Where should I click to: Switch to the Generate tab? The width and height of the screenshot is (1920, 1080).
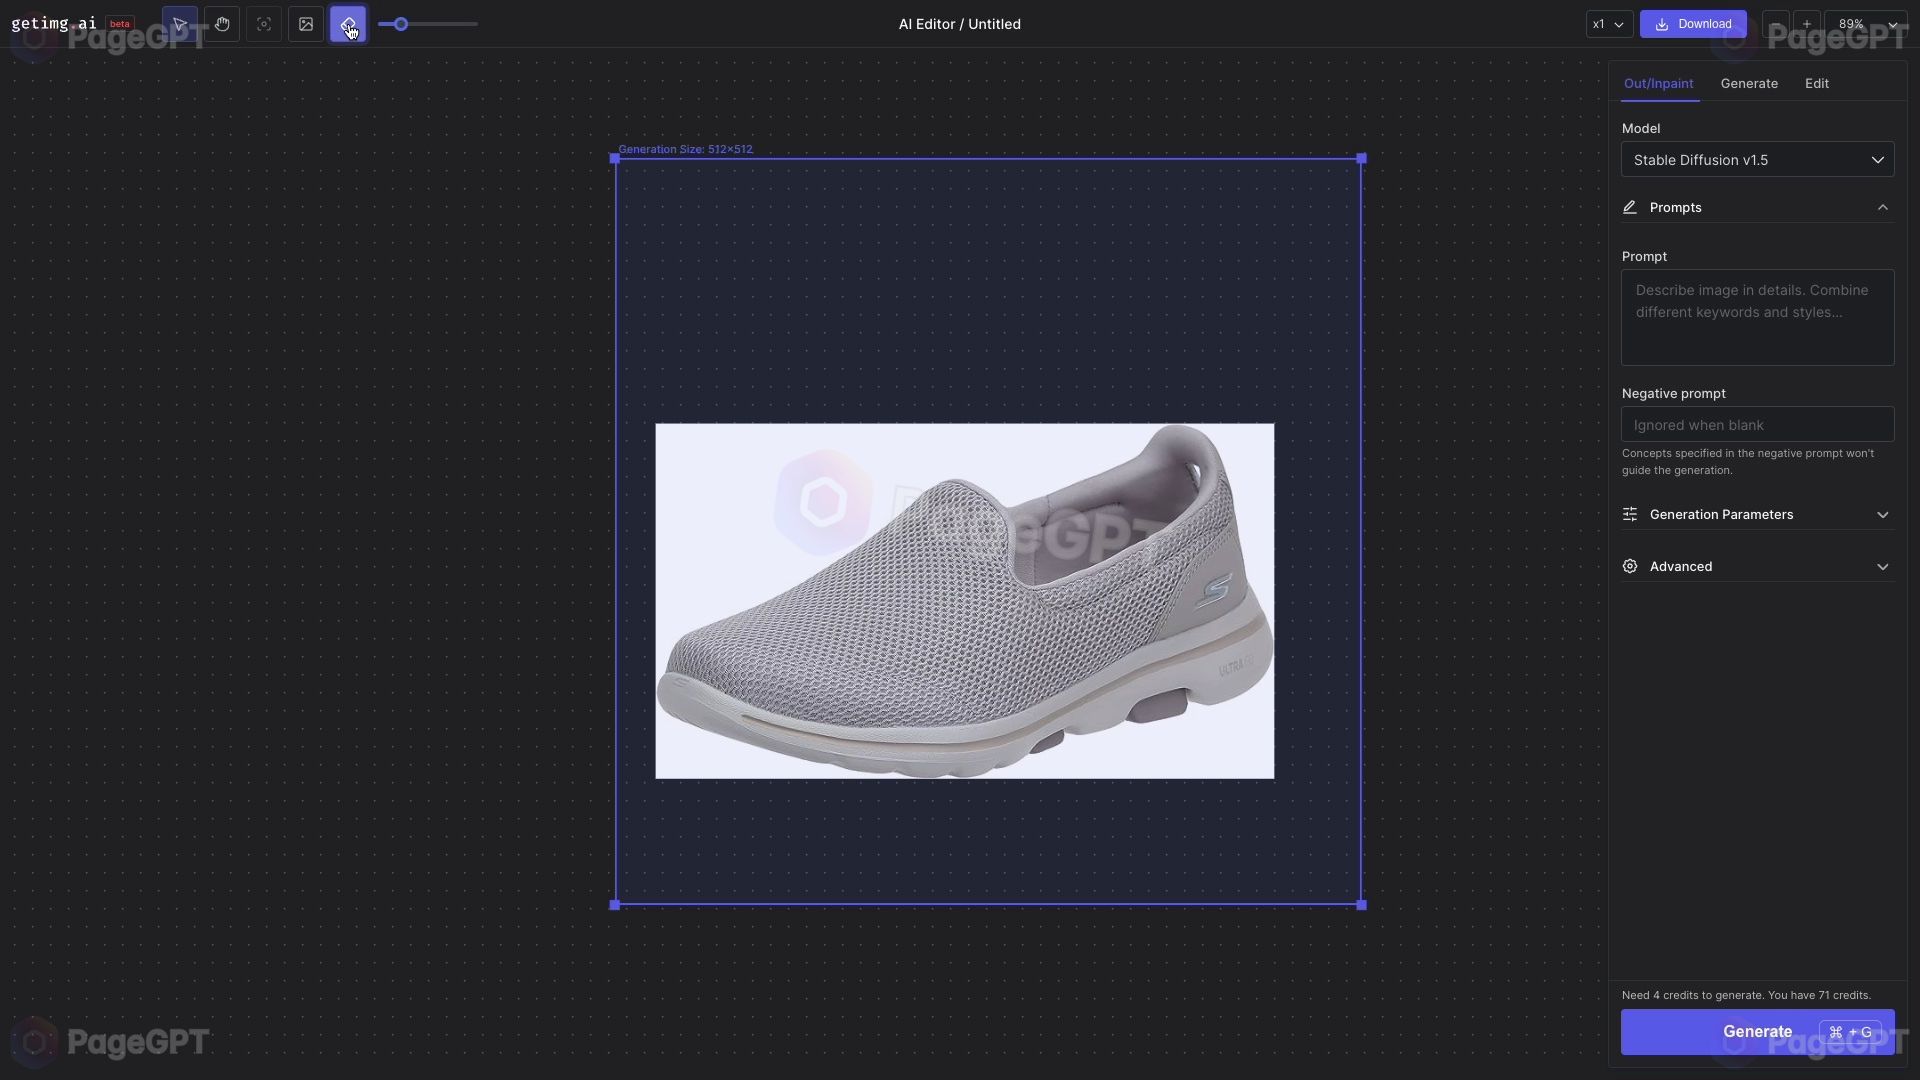pyautogui.click(x=1749, y=83)
